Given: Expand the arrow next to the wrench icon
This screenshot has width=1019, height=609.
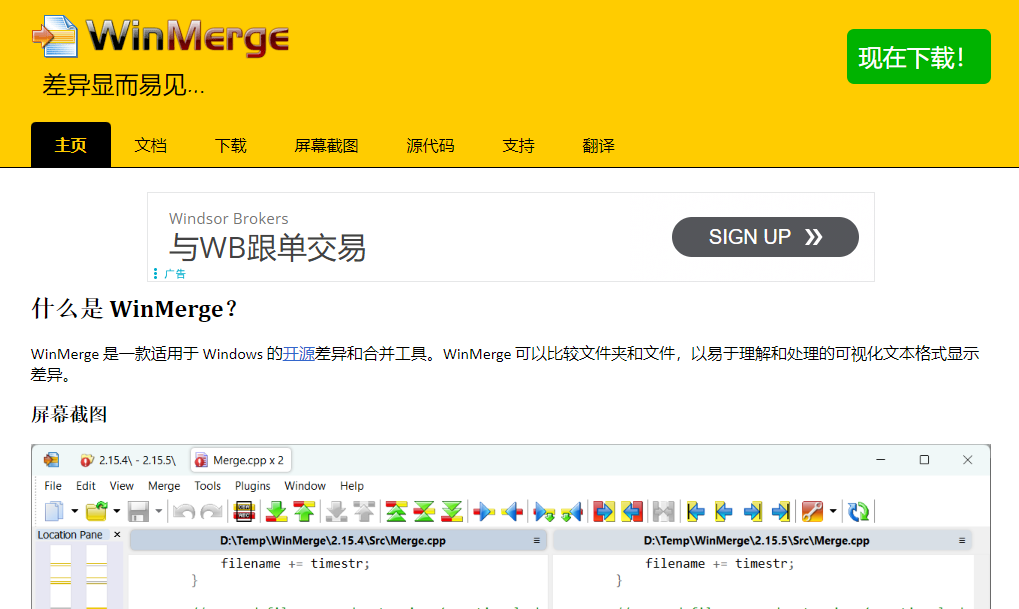Looking at the screenshot, I should click(x=831, y=511).
